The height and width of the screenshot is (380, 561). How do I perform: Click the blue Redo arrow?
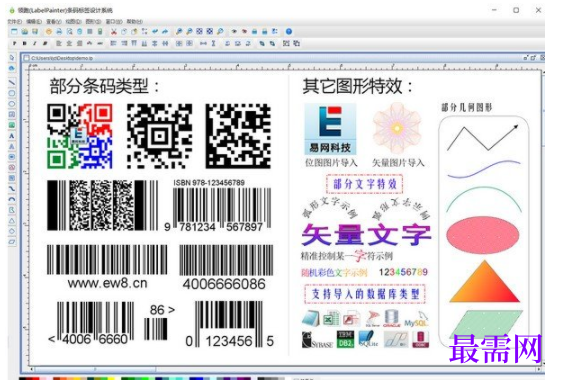click(x=165, y=31)
